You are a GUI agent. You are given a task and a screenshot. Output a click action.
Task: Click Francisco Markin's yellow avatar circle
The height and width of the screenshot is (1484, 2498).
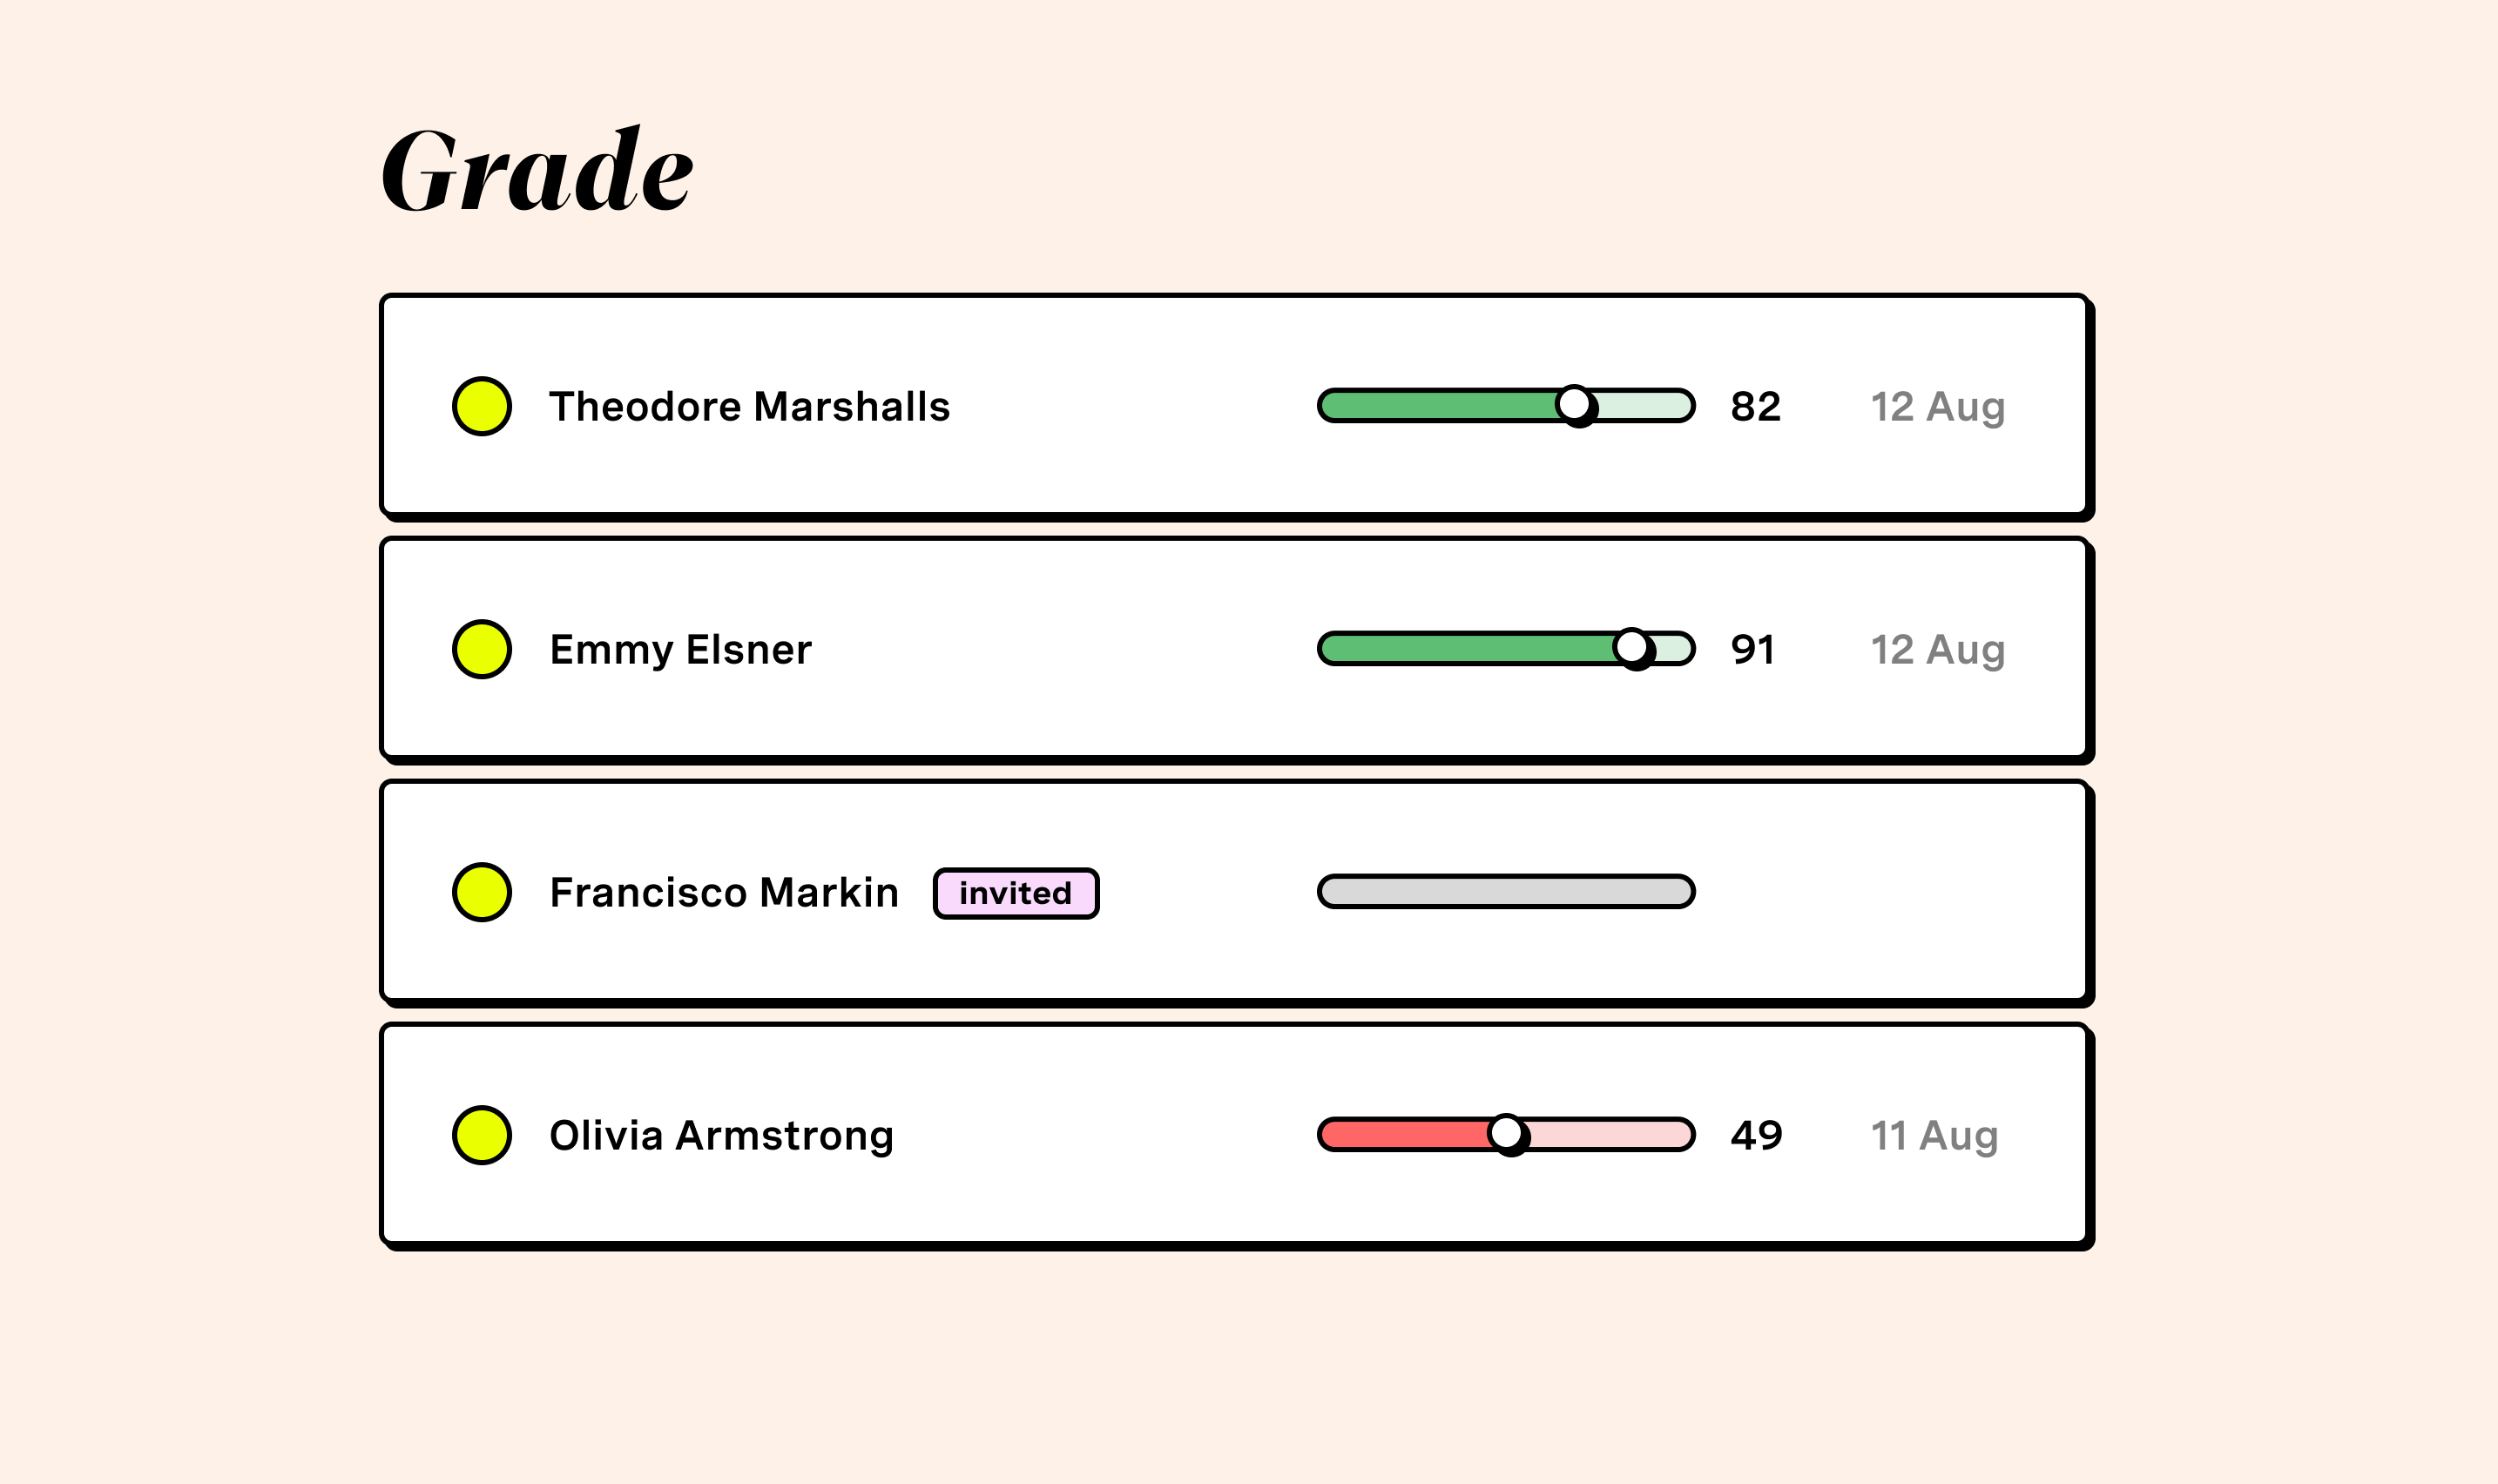(482, 892)
